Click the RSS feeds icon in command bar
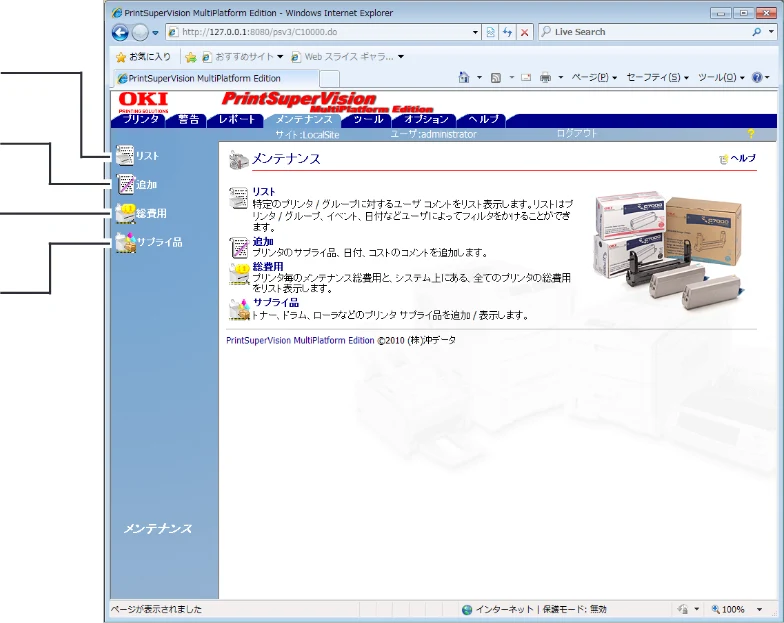784x623 pixels. [x=496, y=78]
